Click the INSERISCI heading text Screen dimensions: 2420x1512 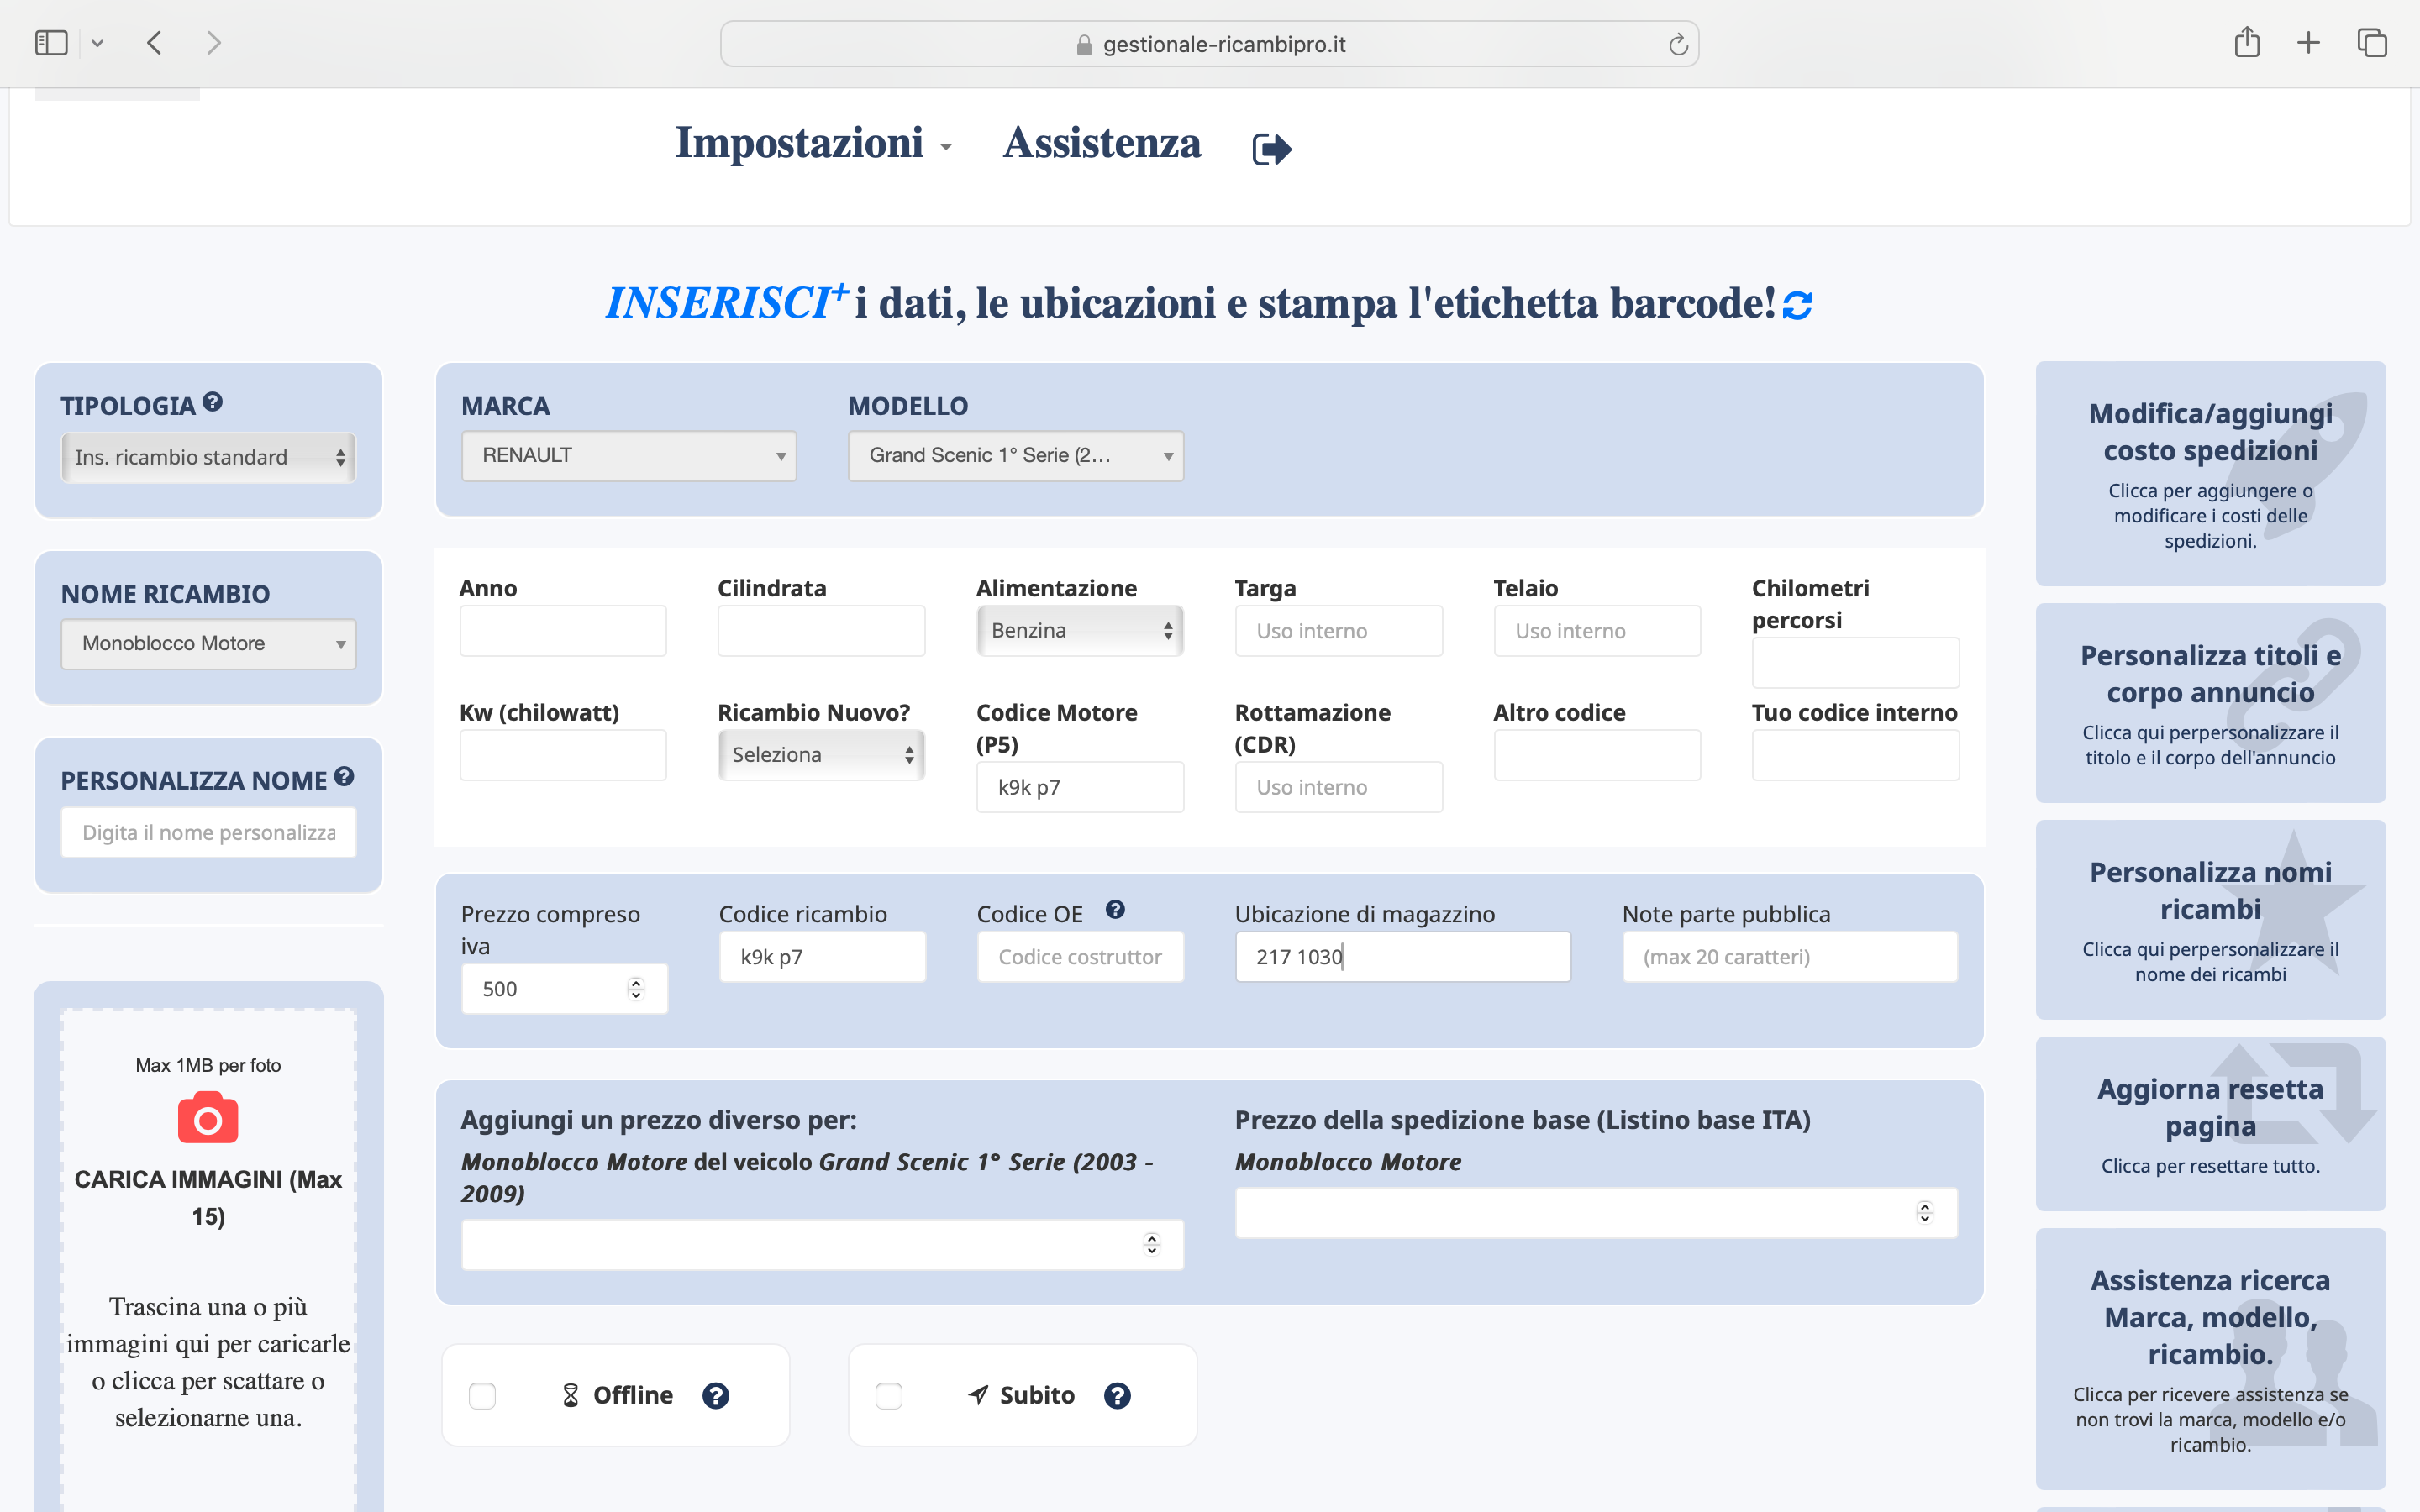[x=726, y=303]
